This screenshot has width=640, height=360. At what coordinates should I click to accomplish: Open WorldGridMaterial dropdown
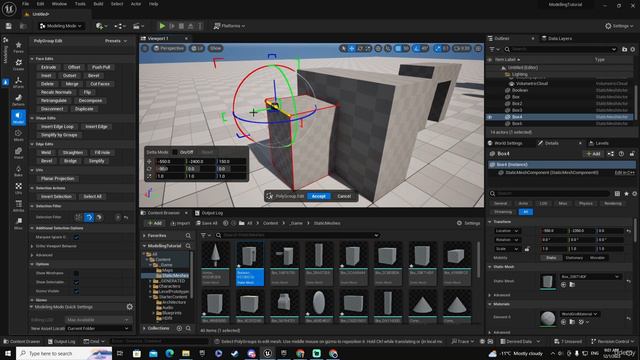tap(579, 314)
